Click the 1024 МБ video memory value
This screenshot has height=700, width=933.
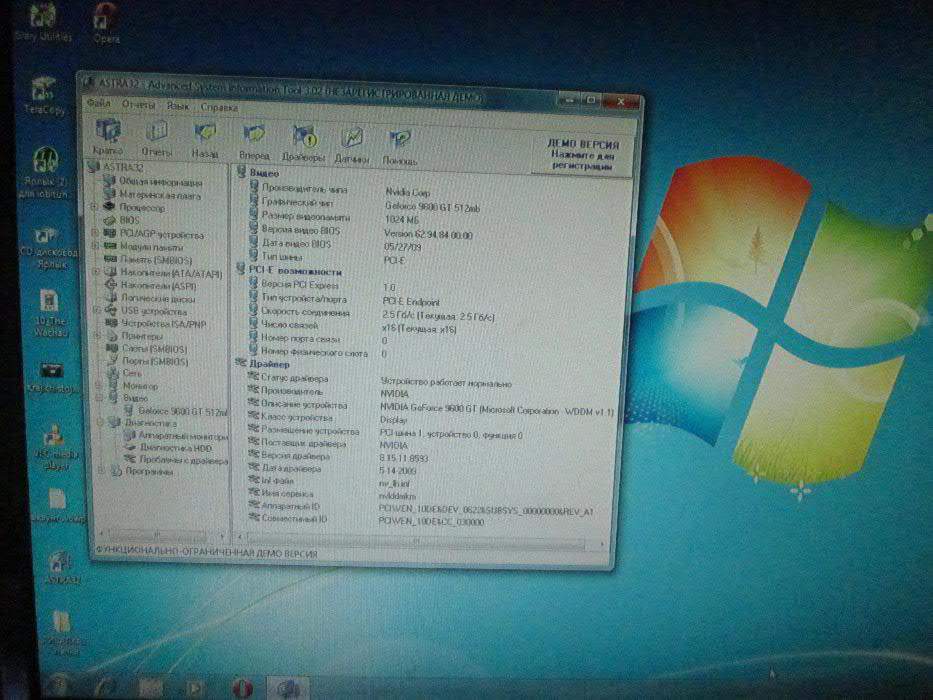402,220
